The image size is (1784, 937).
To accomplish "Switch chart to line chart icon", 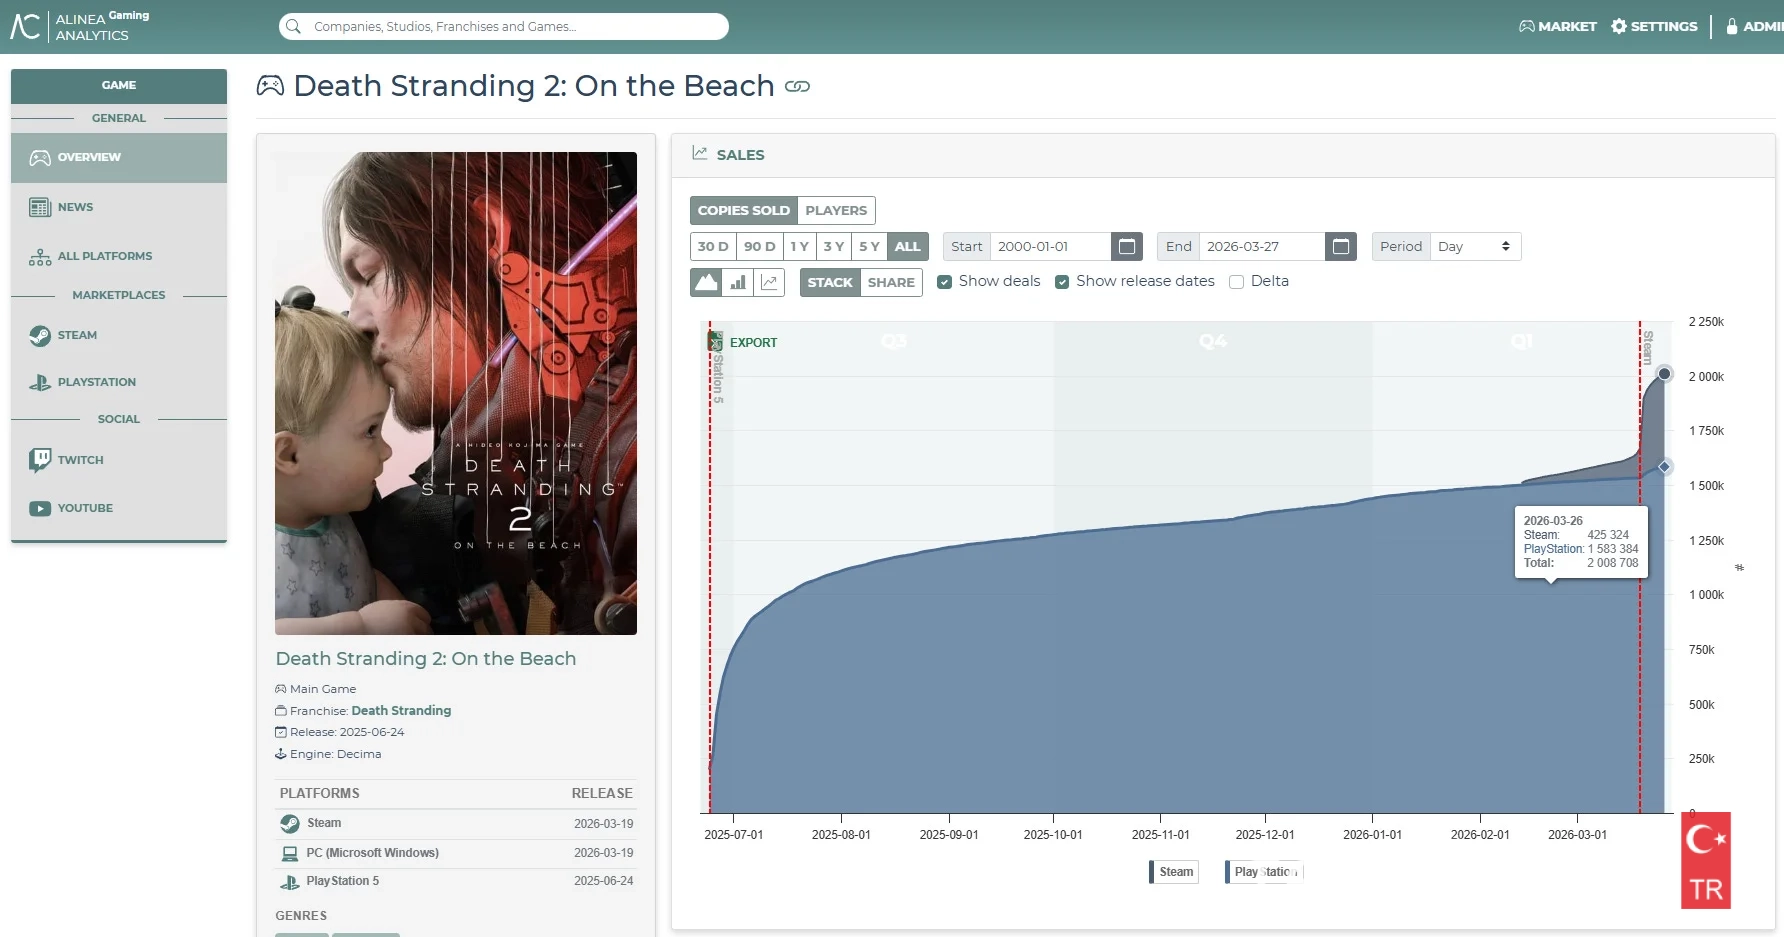I will 769,282.
